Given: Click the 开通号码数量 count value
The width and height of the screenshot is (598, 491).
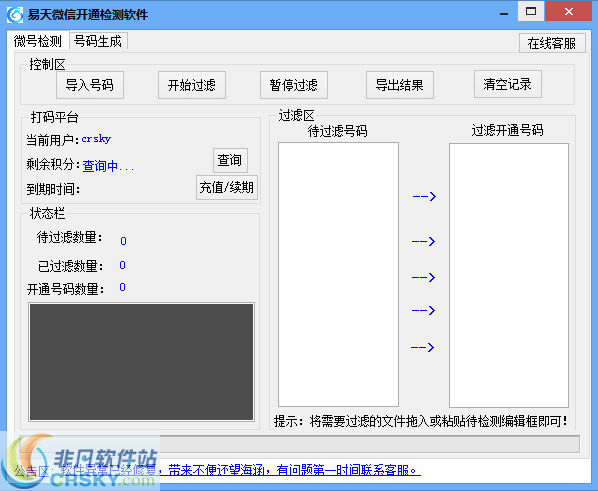Looking at the screenshot, I should point(122,287).
